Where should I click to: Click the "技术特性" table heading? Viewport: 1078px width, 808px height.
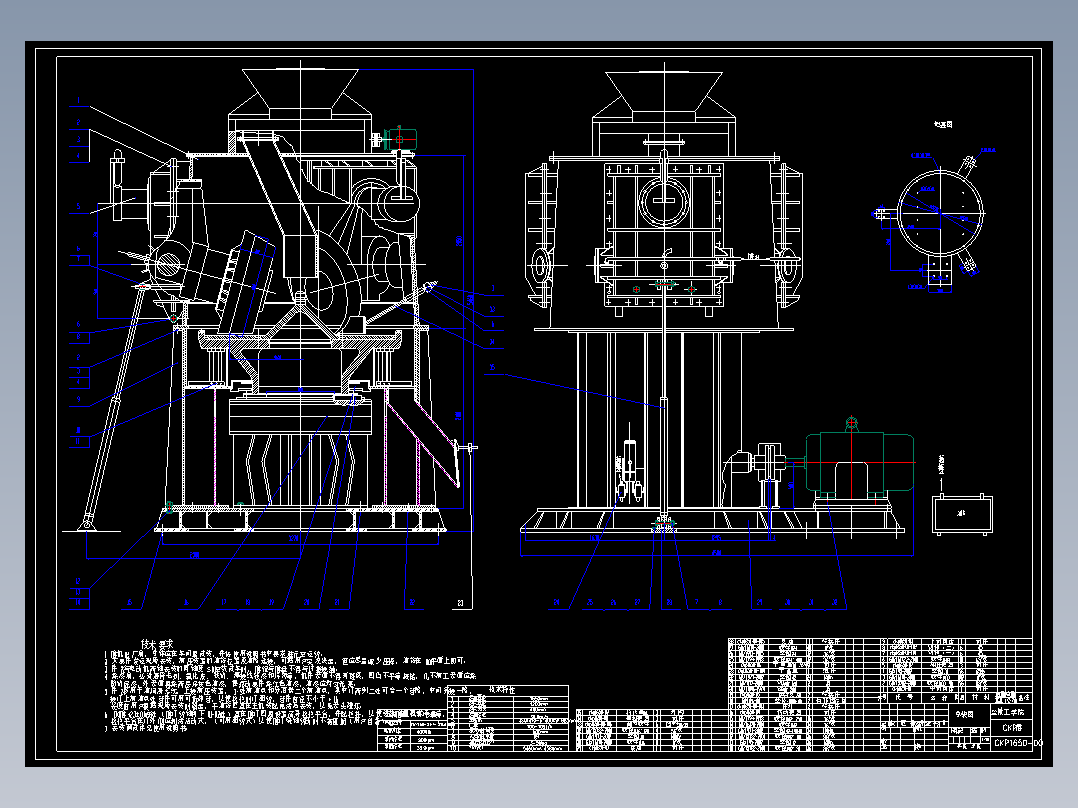click(503, 690)
